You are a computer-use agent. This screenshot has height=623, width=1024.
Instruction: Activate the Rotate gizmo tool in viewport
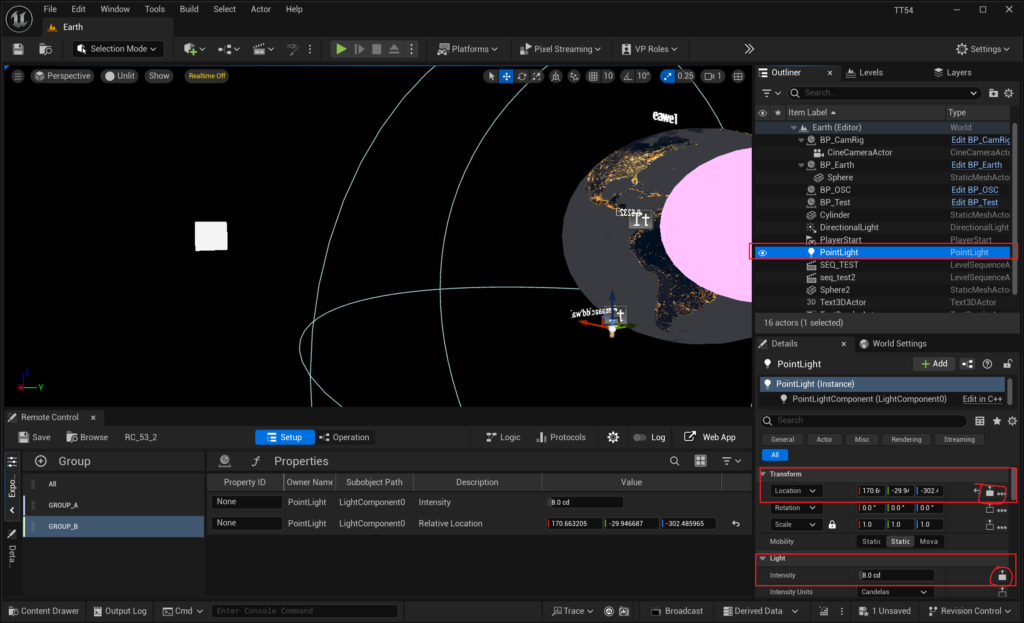coord(522,76)
